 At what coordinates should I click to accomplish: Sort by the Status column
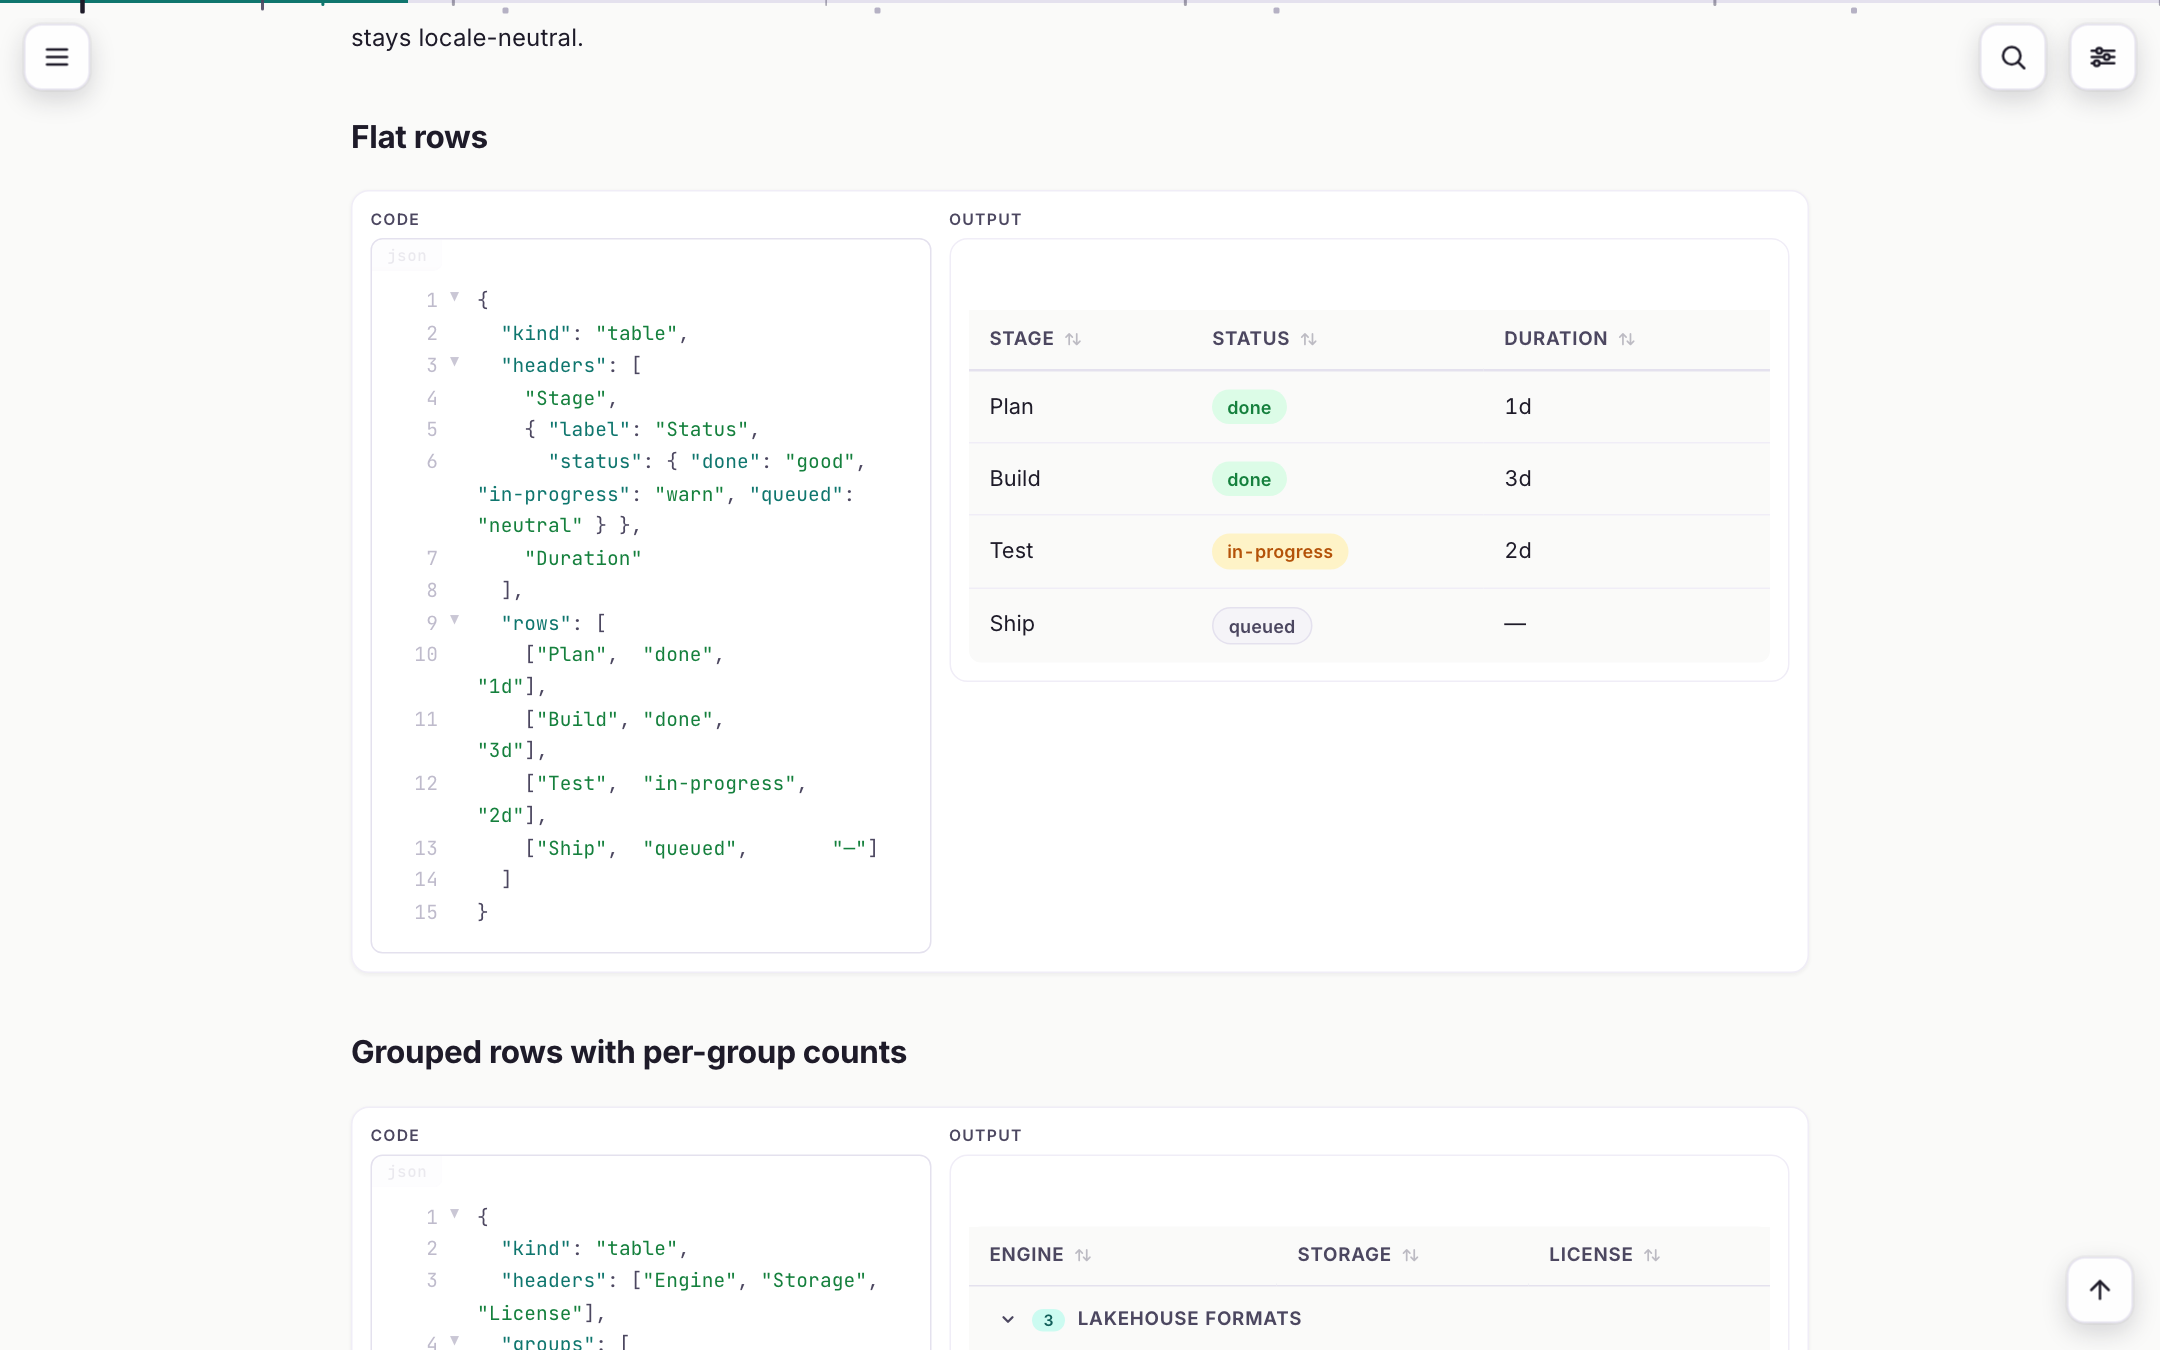tap(1264, 339)
